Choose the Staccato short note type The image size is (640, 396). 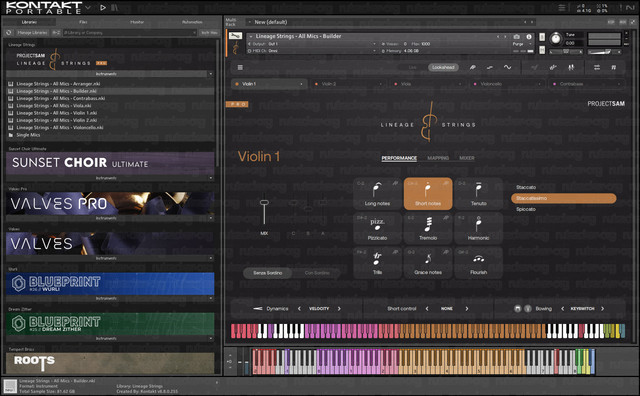526,187
